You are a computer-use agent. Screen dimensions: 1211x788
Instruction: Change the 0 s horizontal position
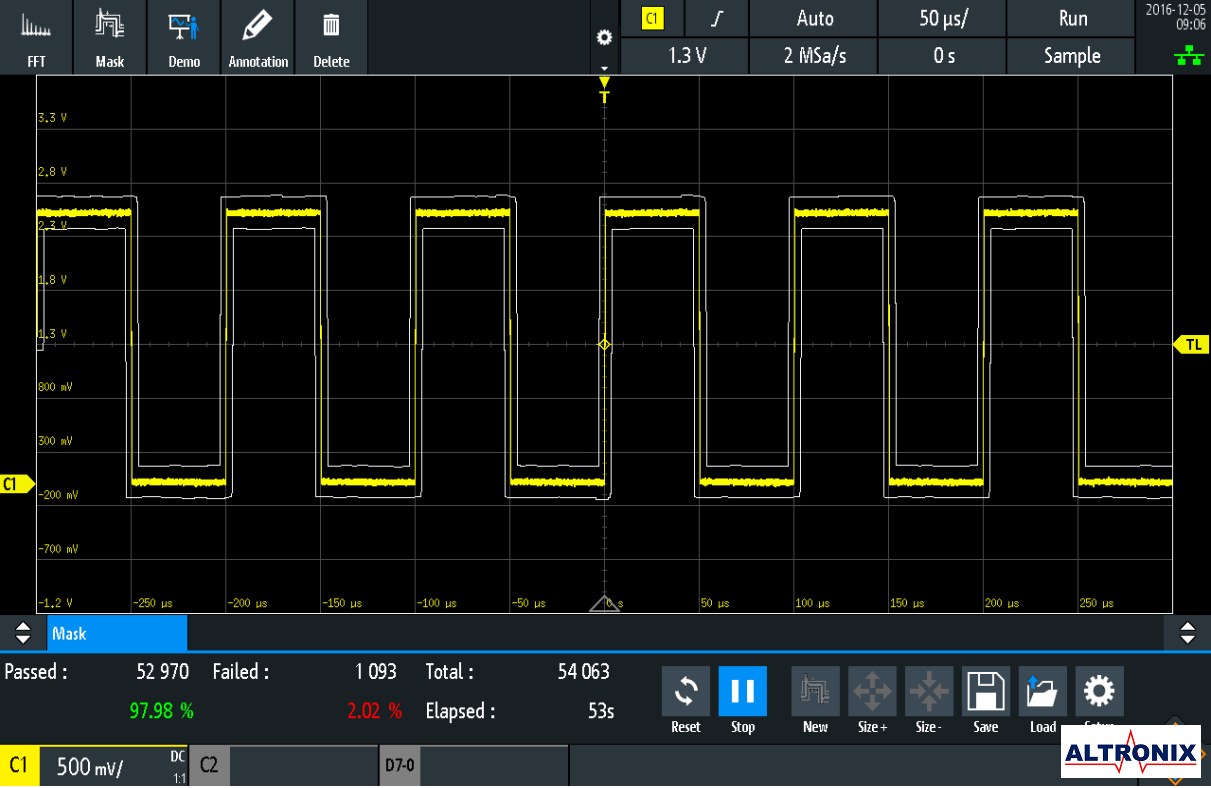[x=943, y=56]
